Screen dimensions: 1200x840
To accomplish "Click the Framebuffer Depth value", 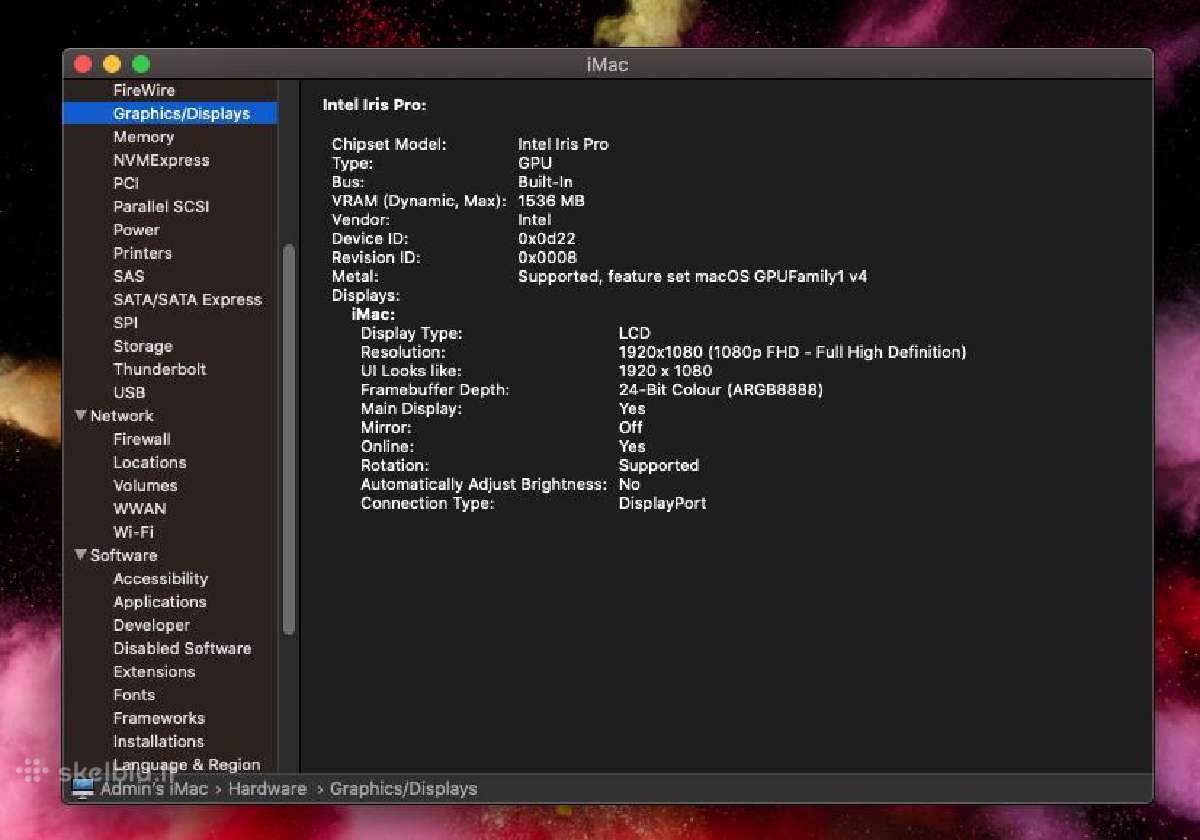I will [x=720, y=390].
